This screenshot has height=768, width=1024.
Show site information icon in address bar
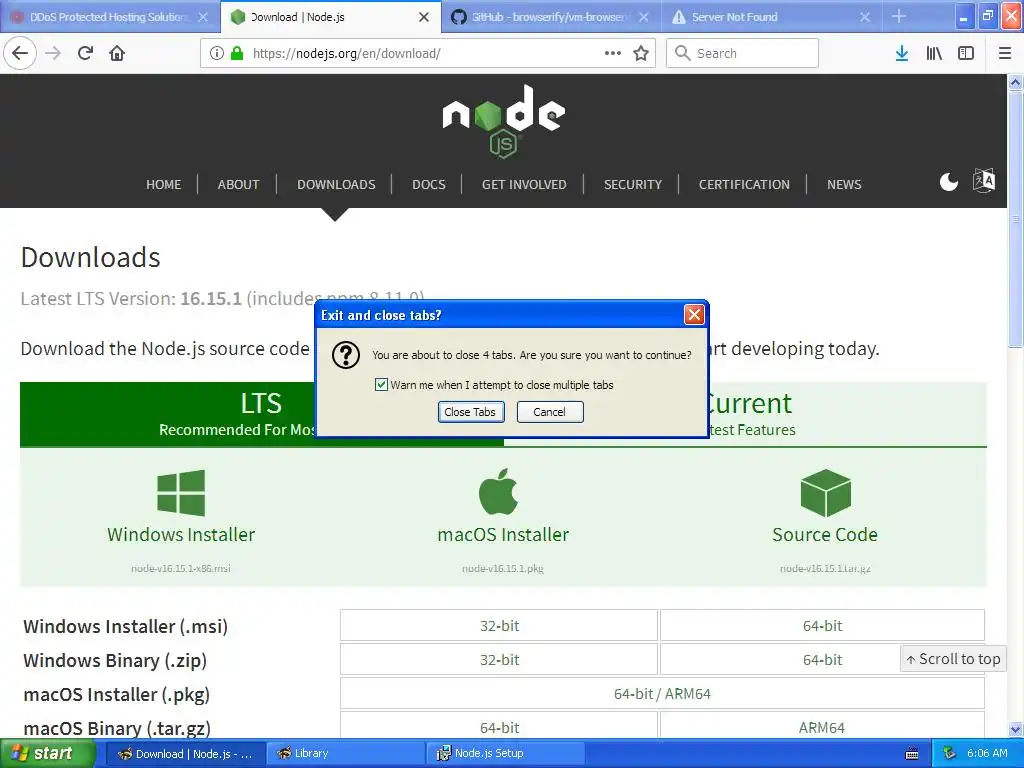click(217, 53)
